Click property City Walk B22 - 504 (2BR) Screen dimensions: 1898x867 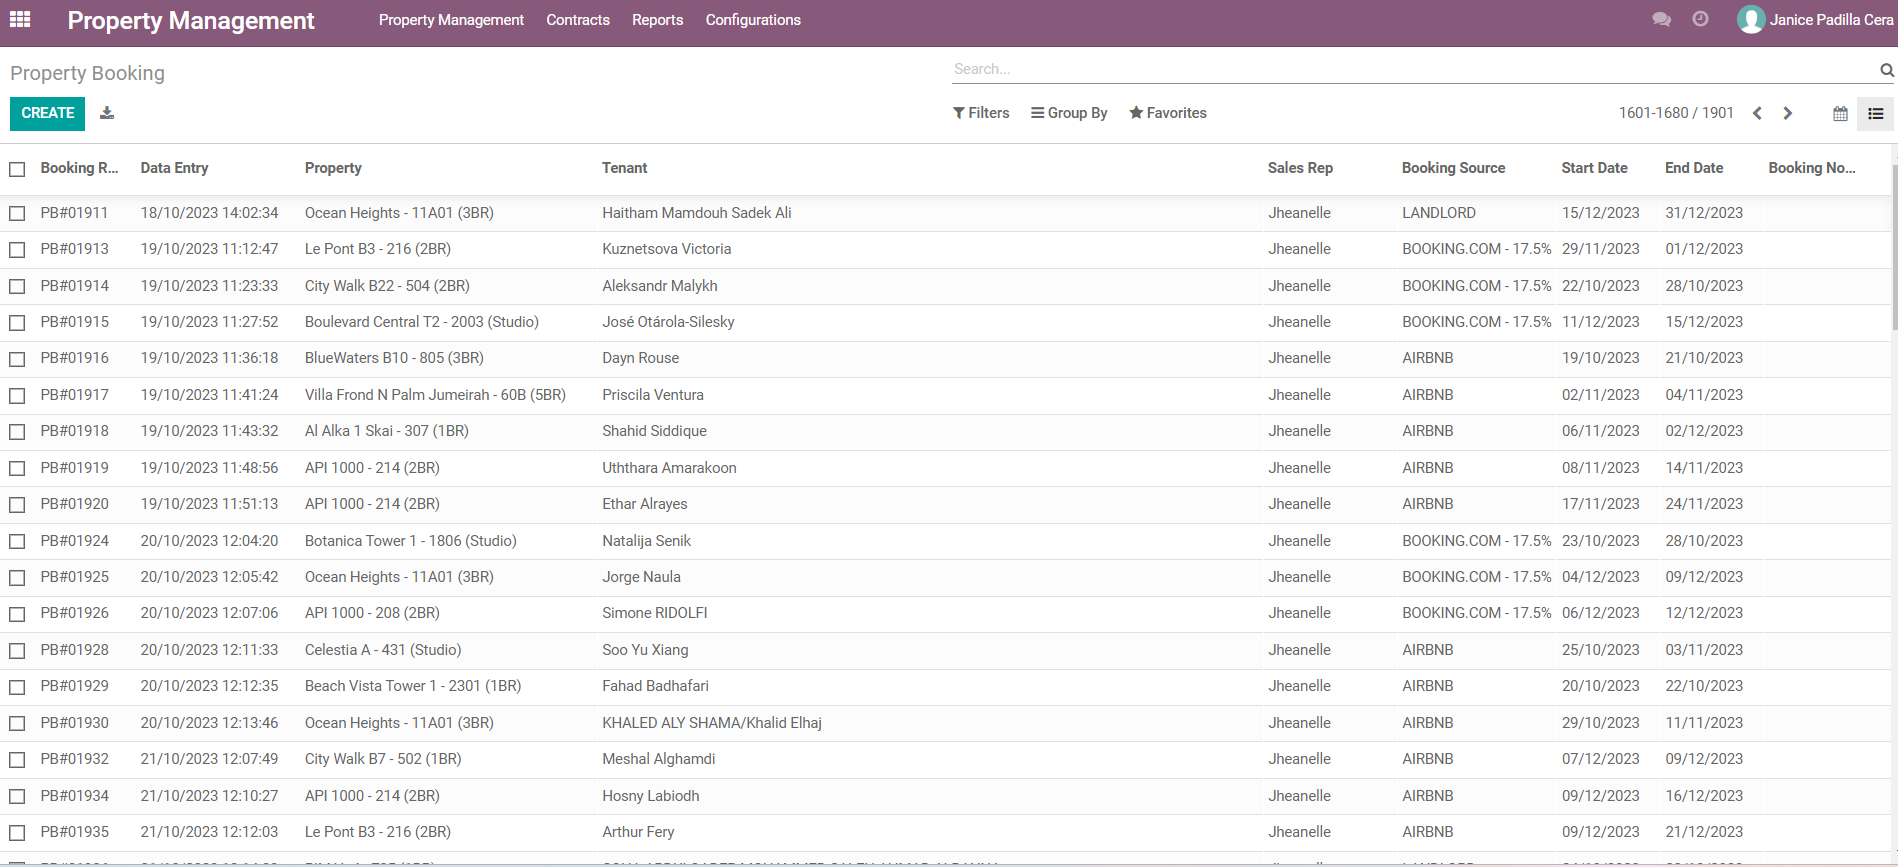[x=387, y=286]
